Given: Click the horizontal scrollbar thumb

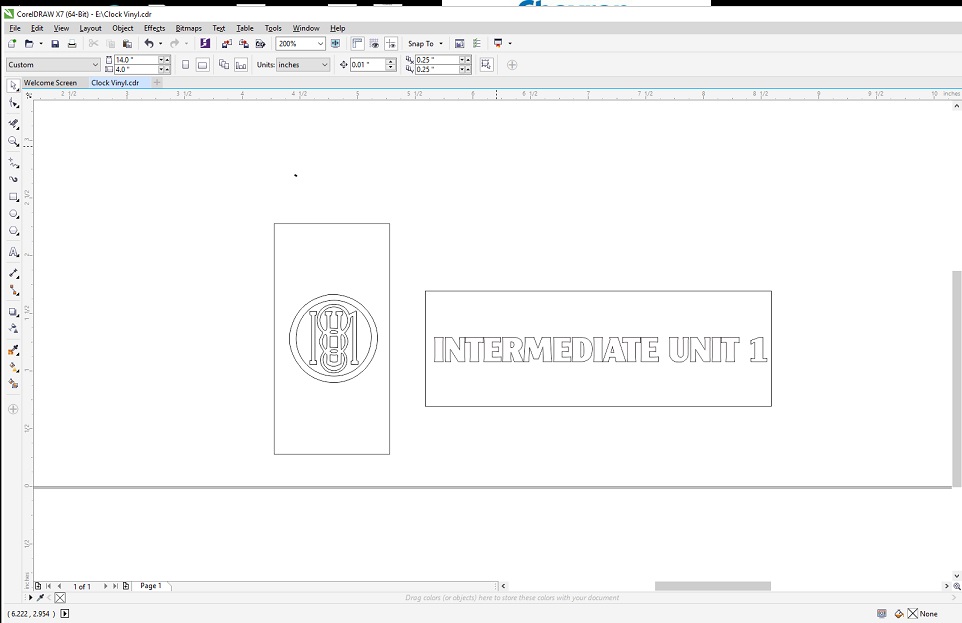Looking at the screenshot, I should 712,586.
